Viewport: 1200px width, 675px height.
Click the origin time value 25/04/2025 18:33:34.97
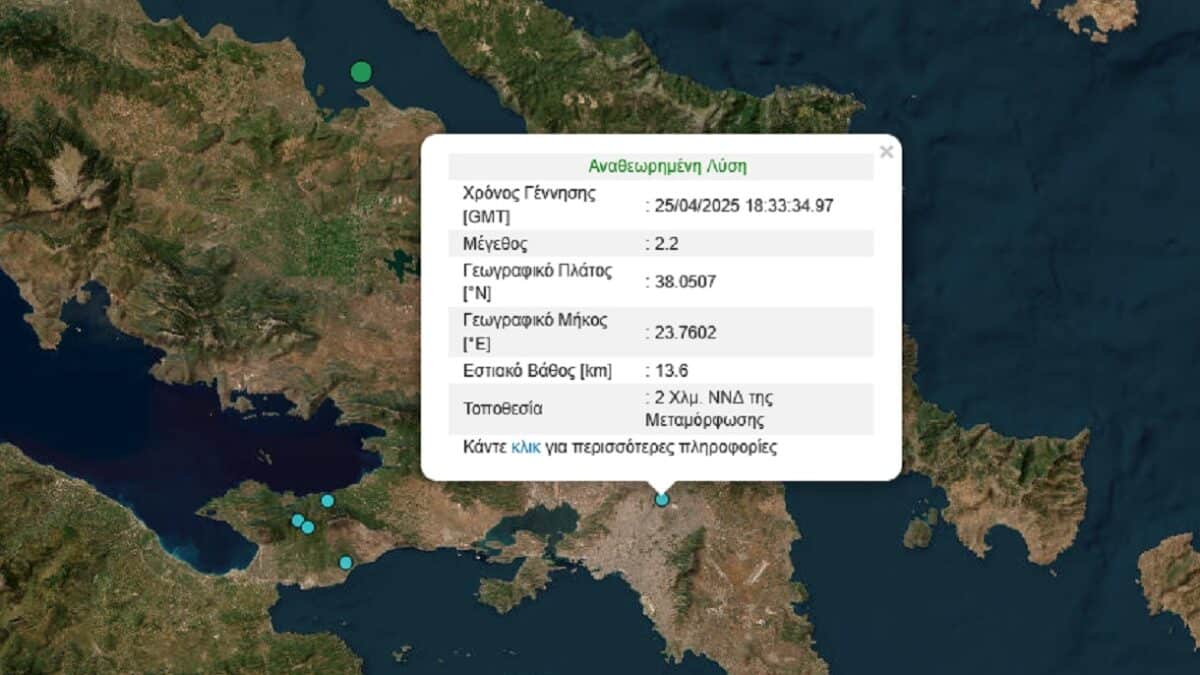click(744, 206)
